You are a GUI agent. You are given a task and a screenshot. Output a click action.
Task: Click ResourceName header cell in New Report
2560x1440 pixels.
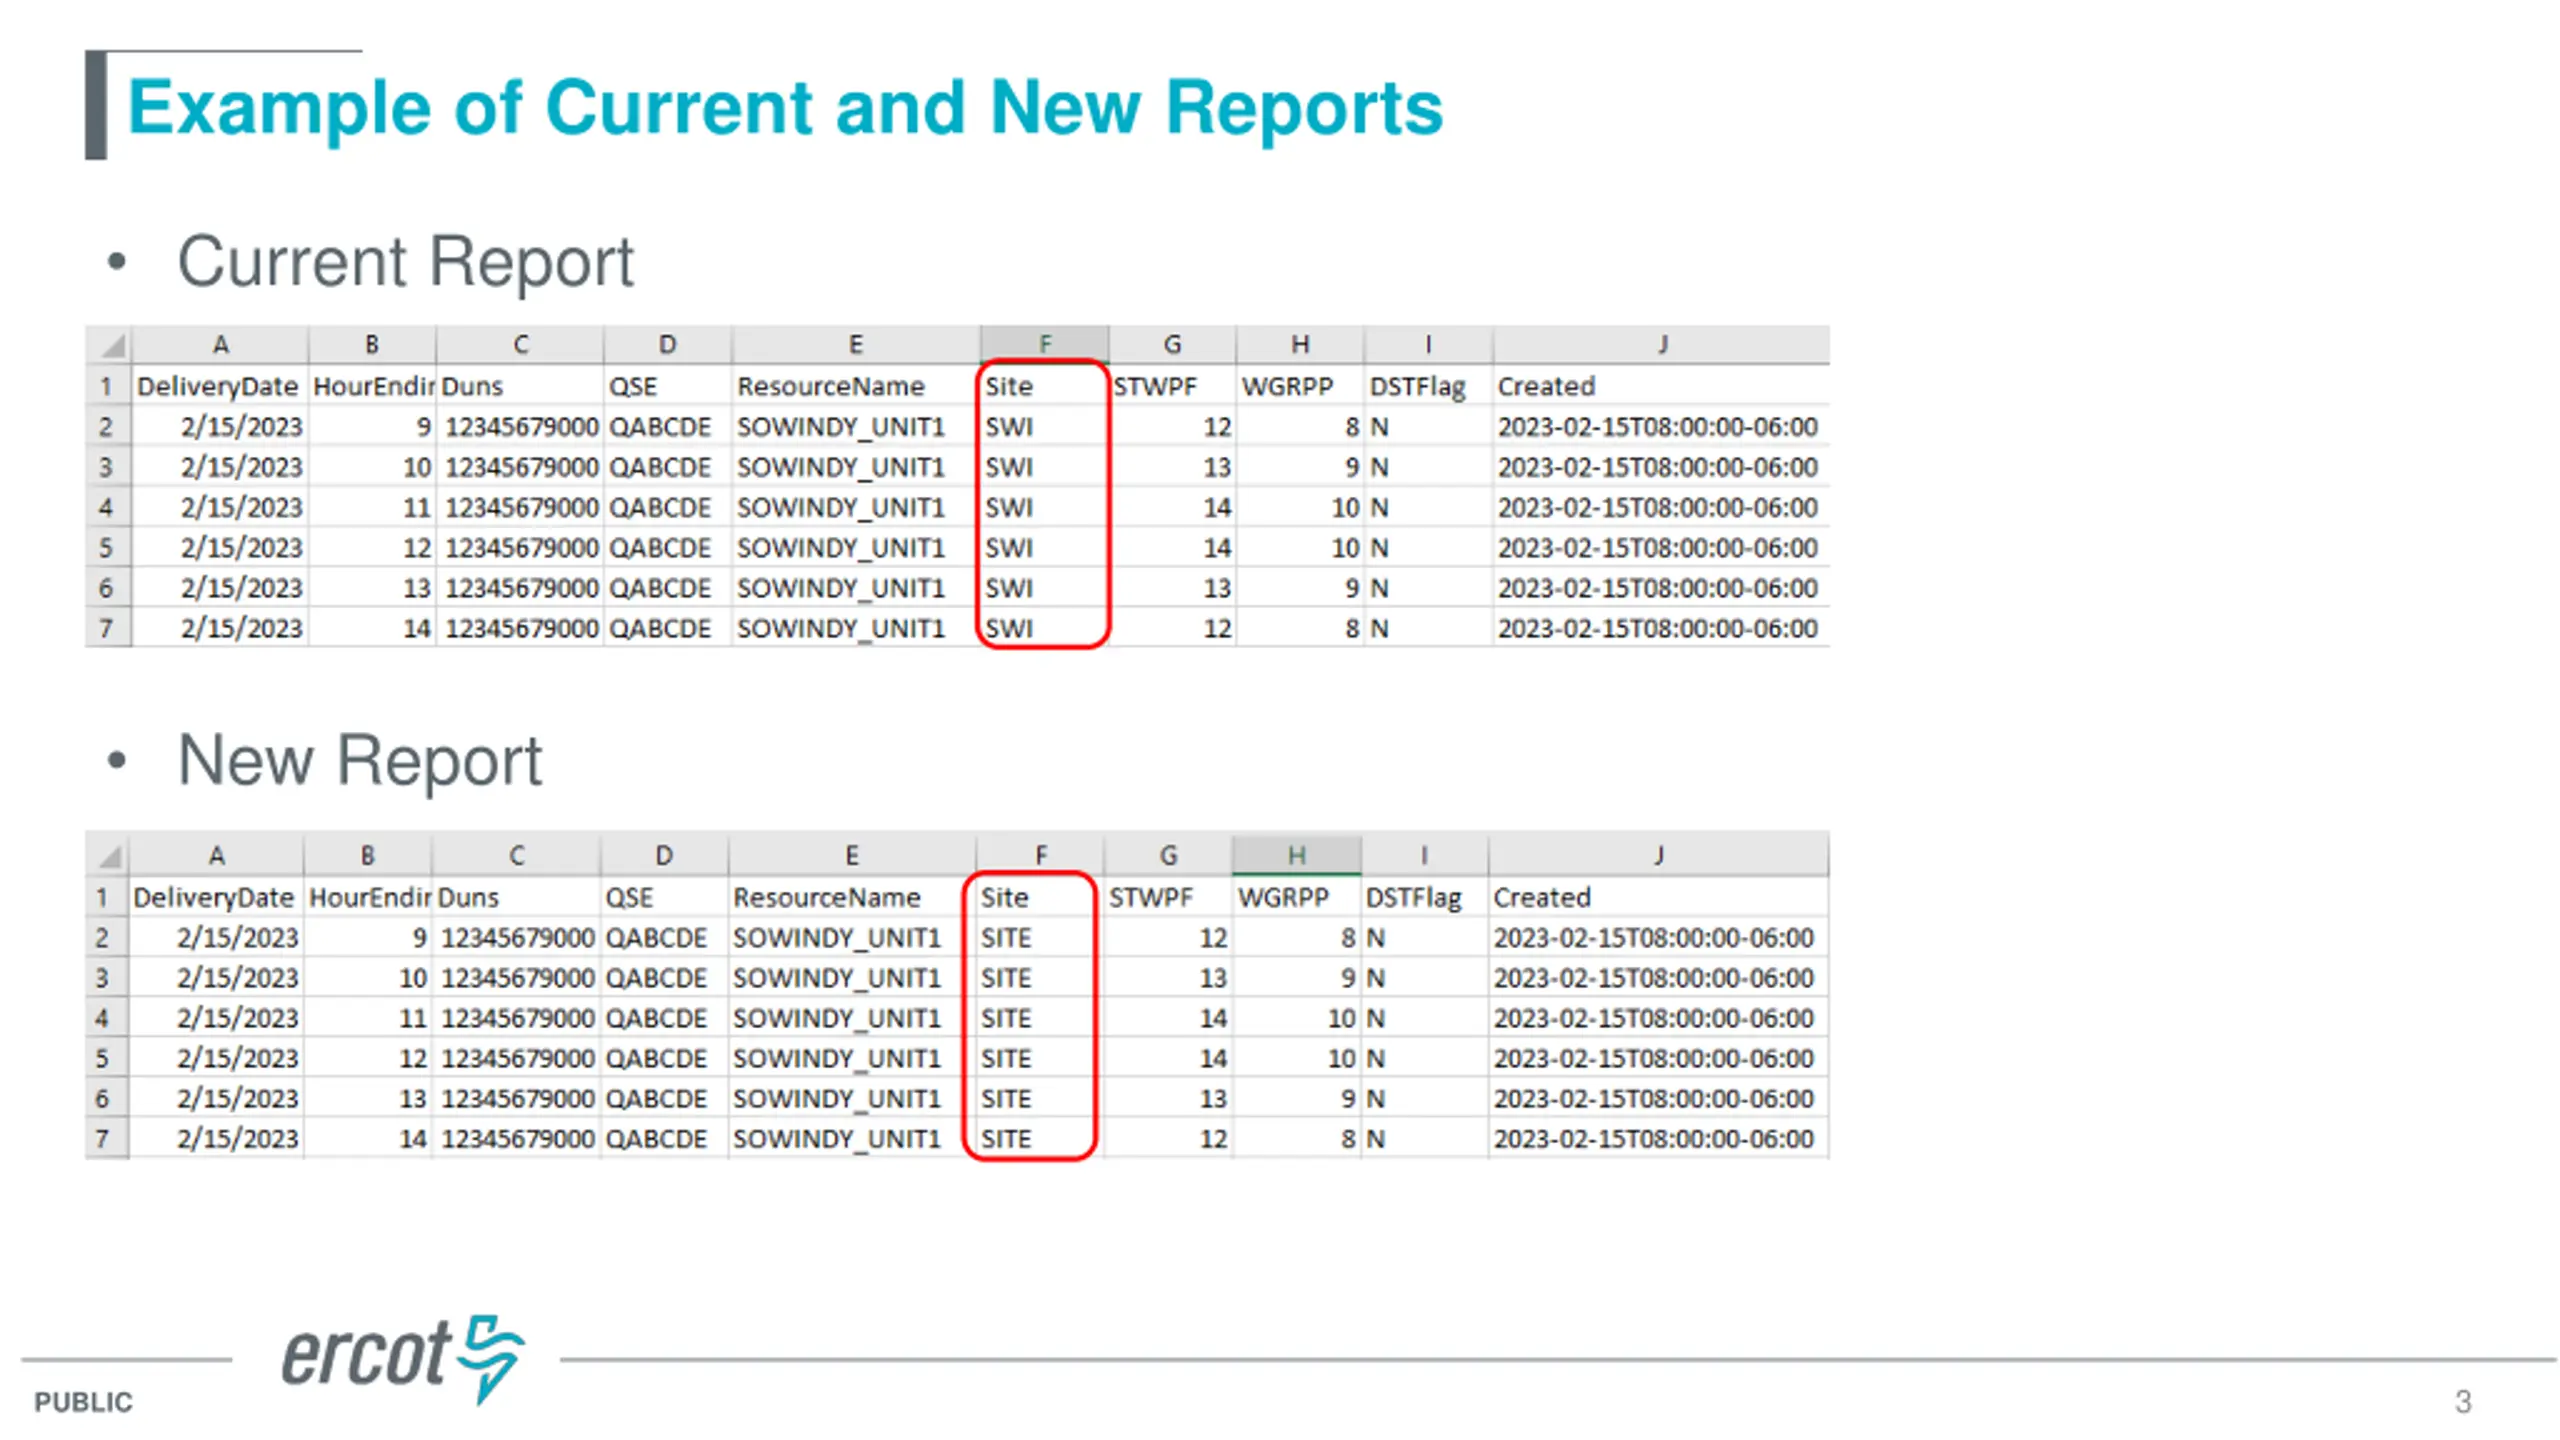point(851,897)
